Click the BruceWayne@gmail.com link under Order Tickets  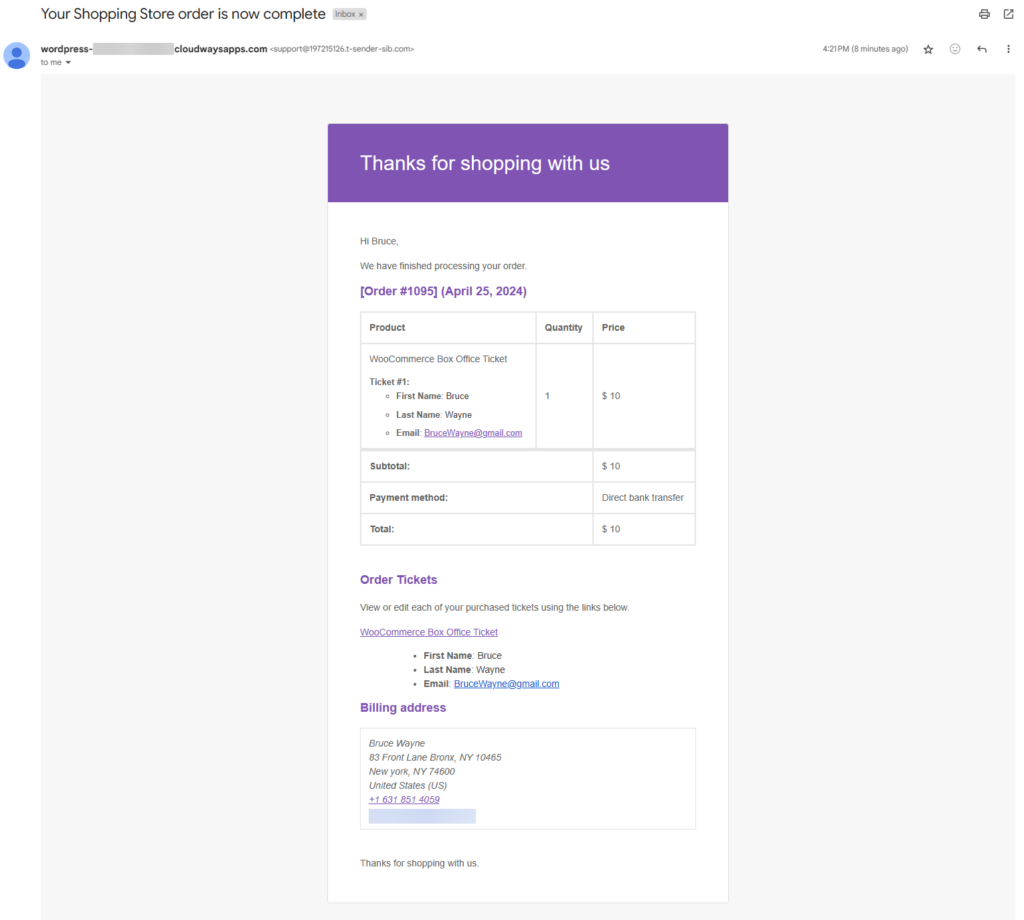point(506,684)
